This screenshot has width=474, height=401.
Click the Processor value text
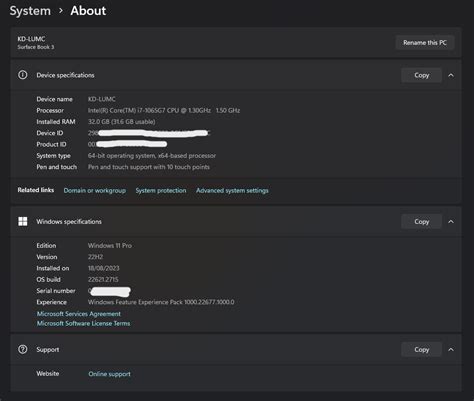164,110
